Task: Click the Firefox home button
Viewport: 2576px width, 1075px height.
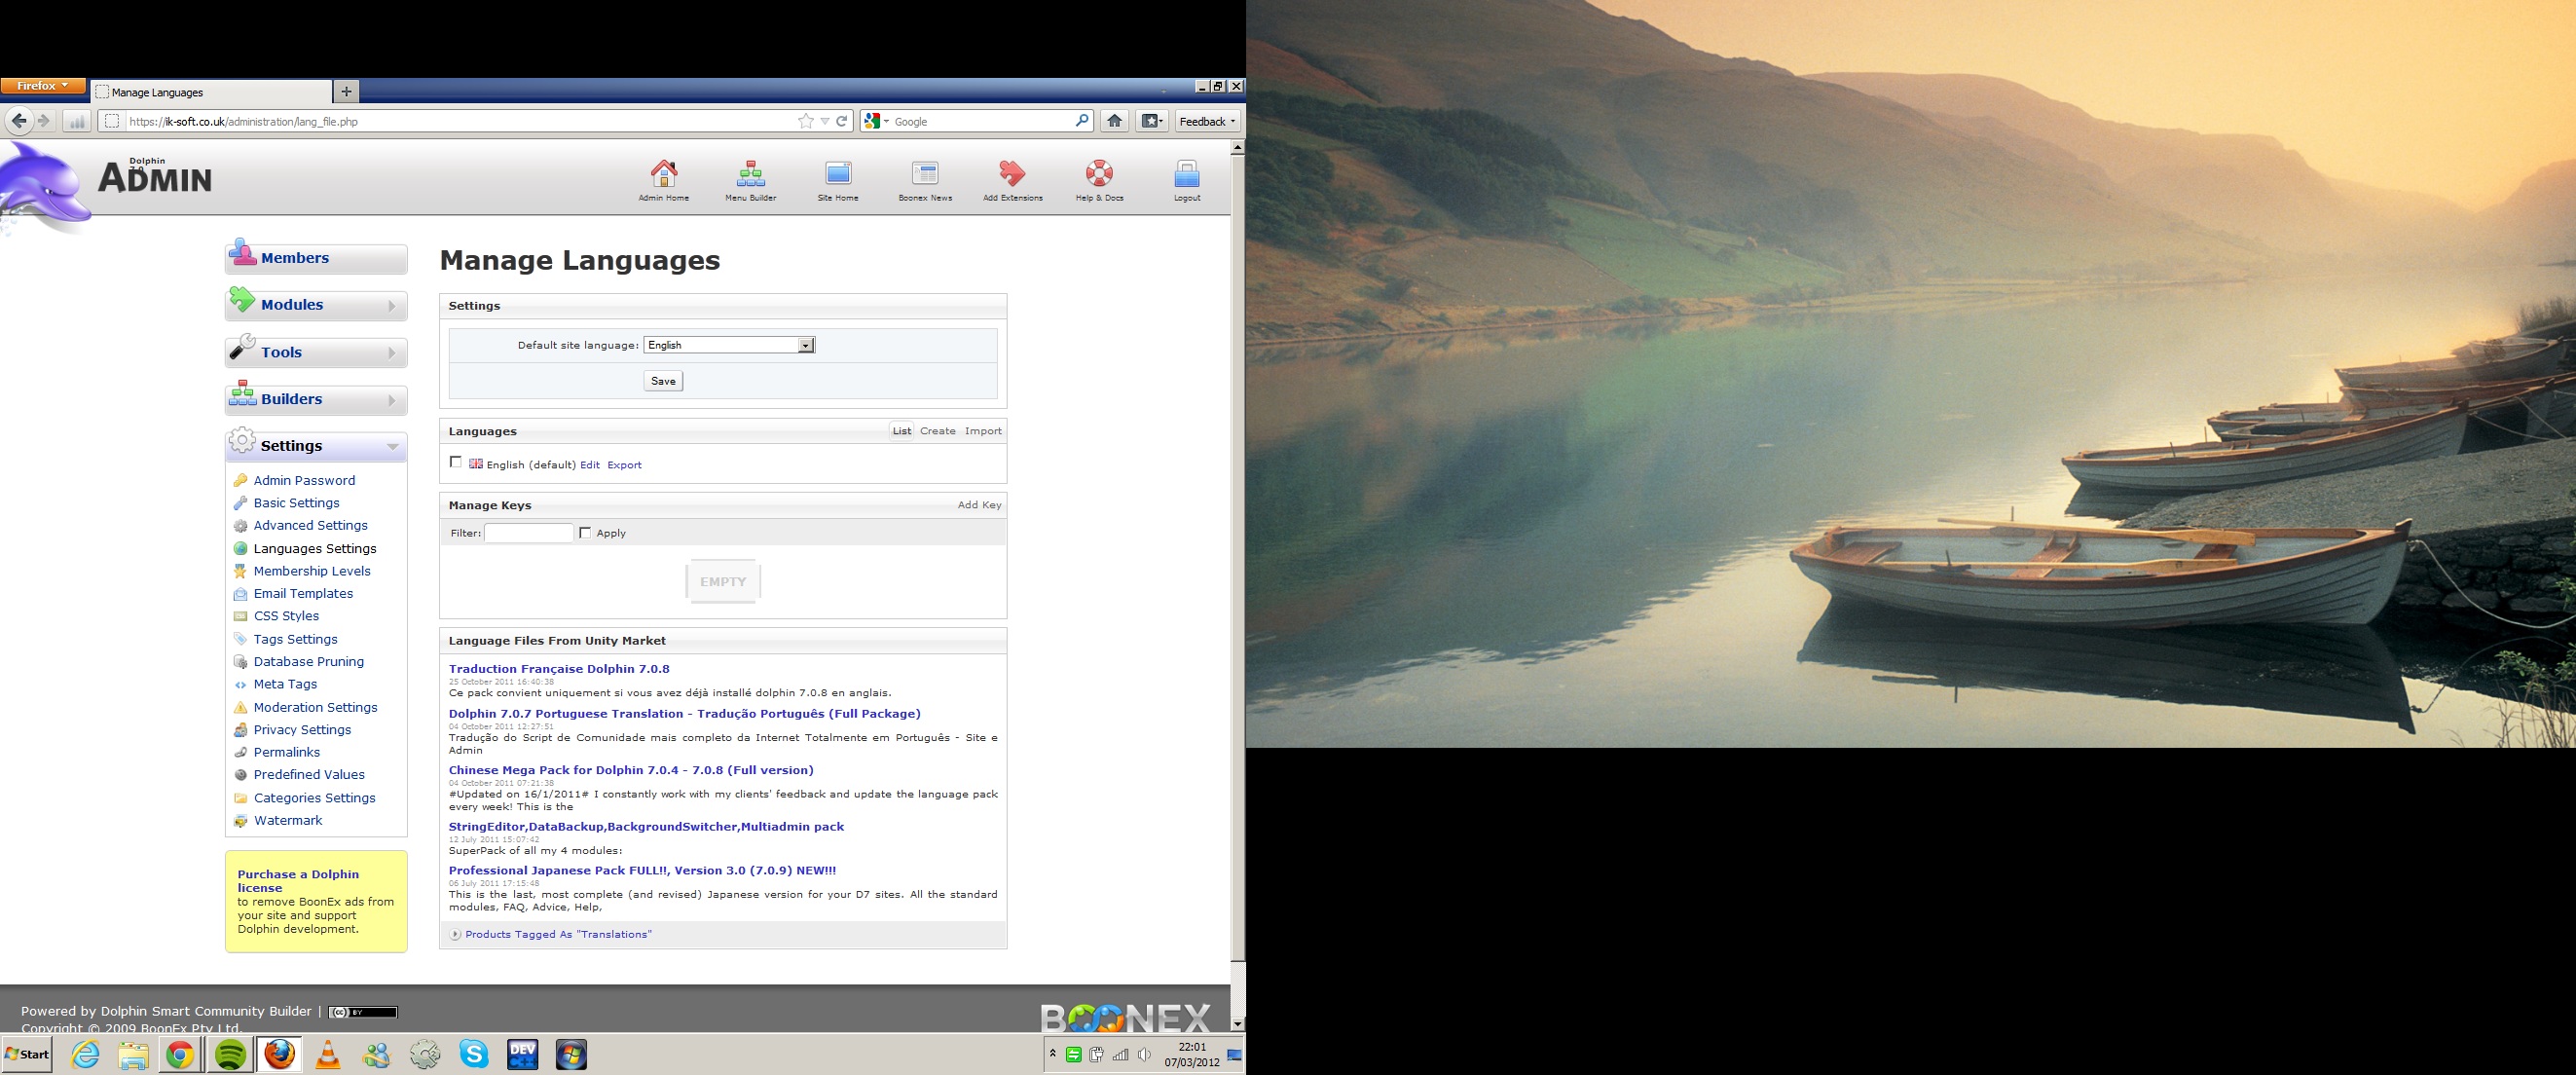Action: pos(1114,121)
